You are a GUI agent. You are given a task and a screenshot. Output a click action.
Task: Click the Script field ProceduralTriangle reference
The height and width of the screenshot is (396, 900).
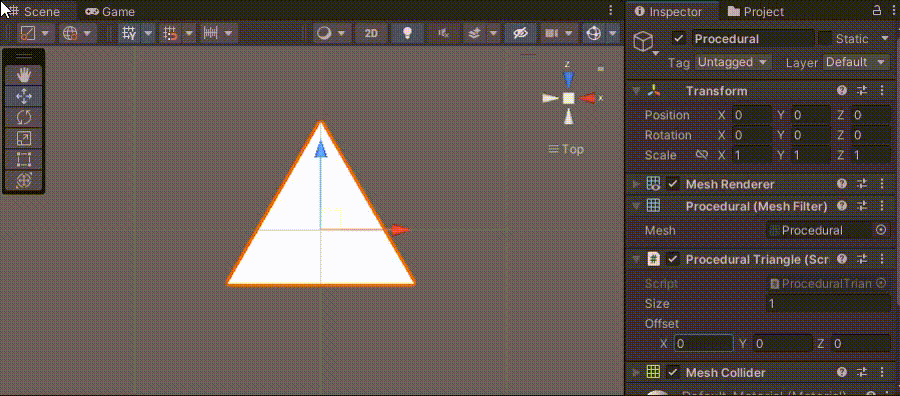click(828, 284)
